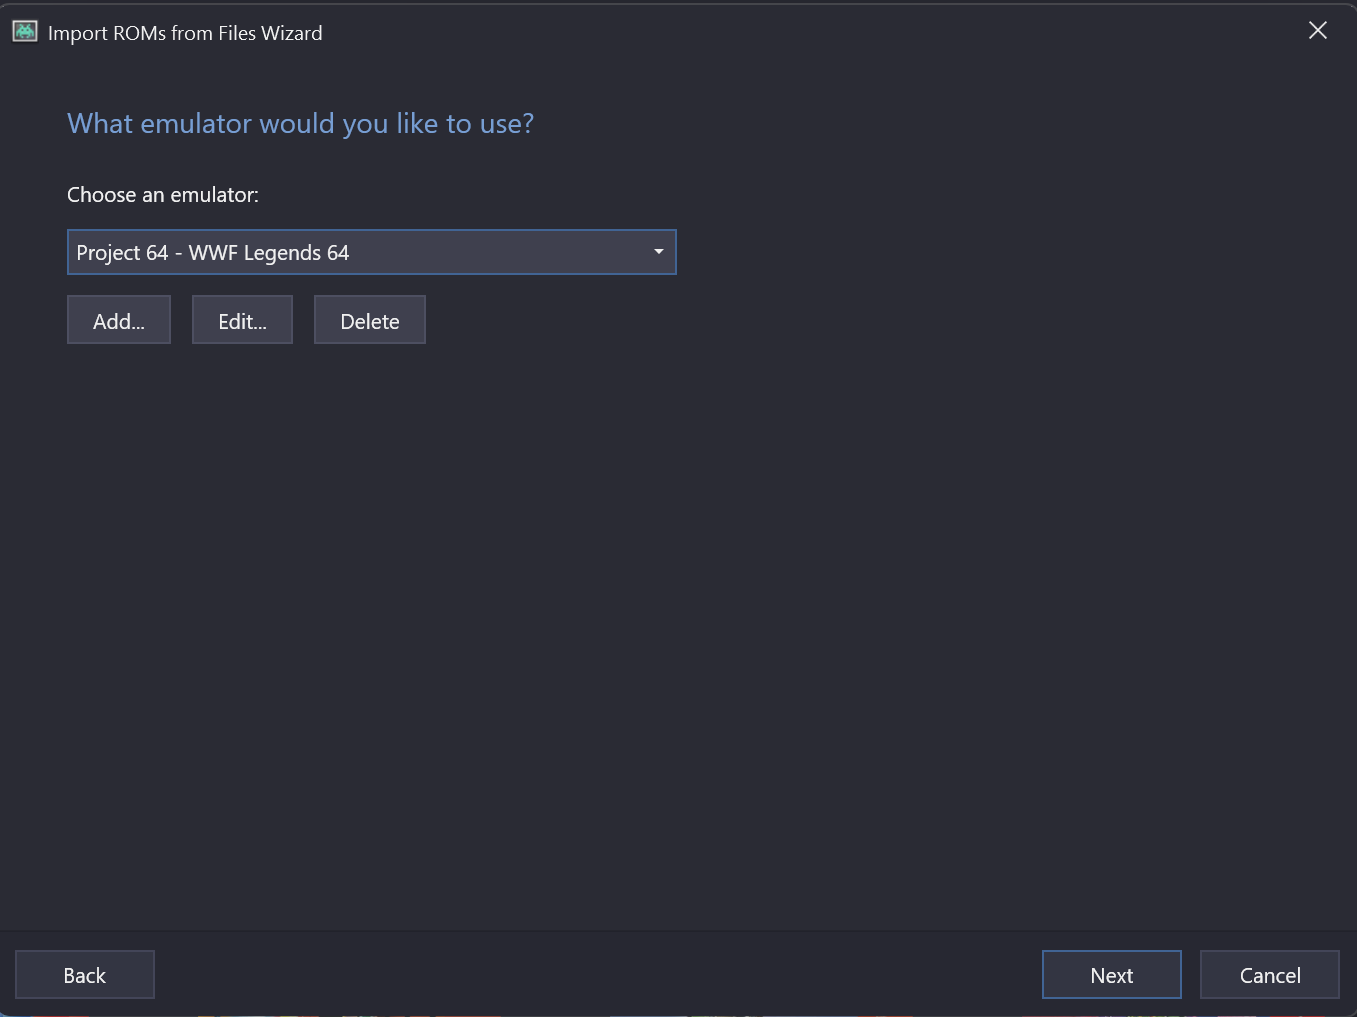Image resolution: width=1357 pixels, height=1017 pixels.
Task: Cancel the import wizard
Action: tap(1270, 975)
